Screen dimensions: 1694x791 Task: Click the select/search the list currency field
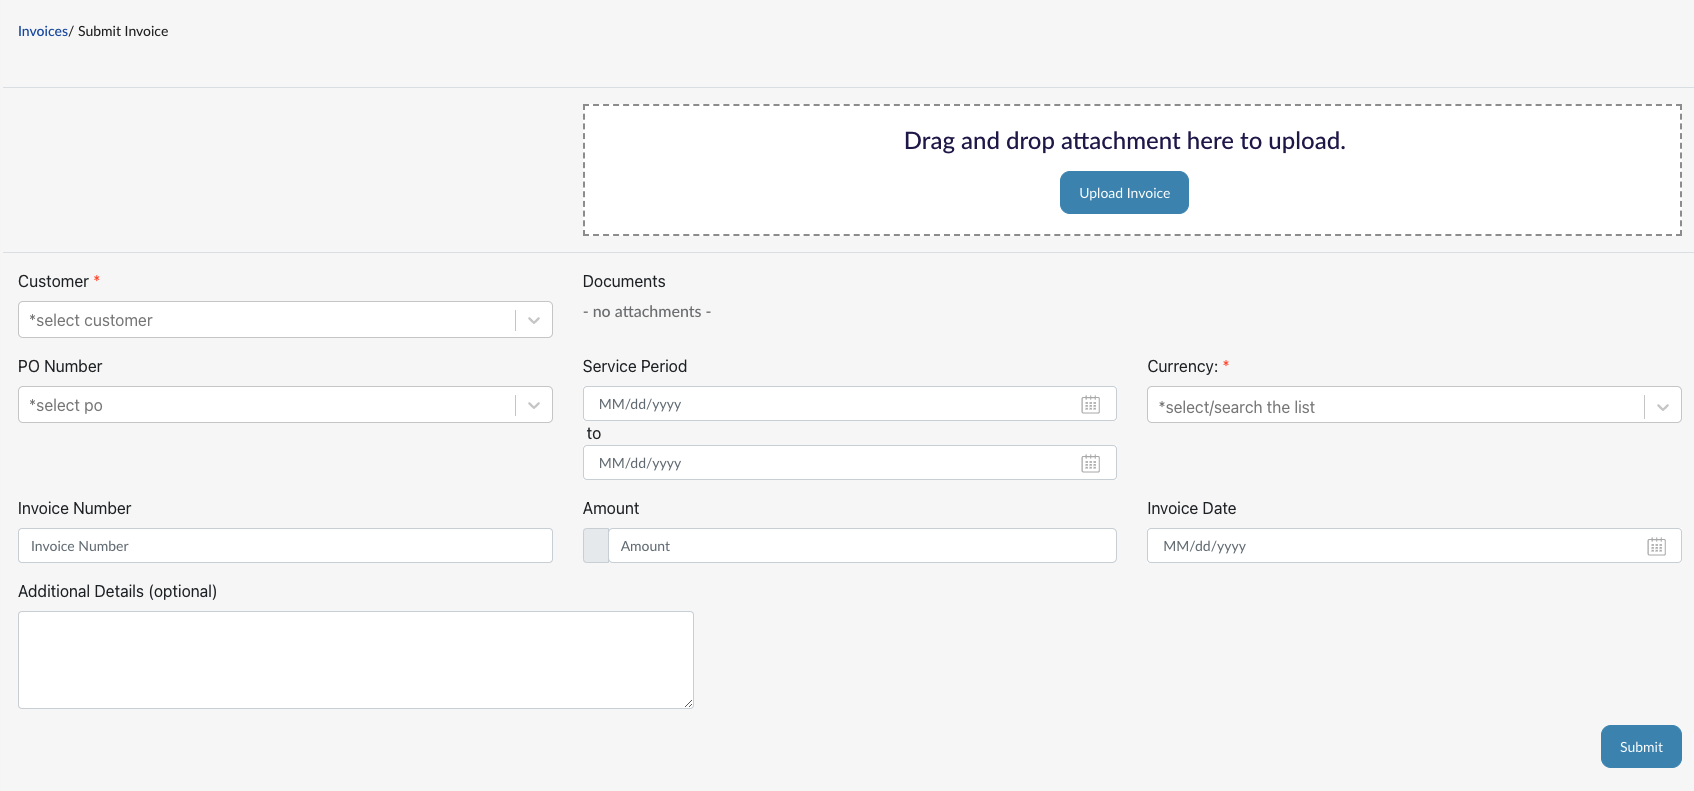pyautogui.click(x=1394, y=407)
